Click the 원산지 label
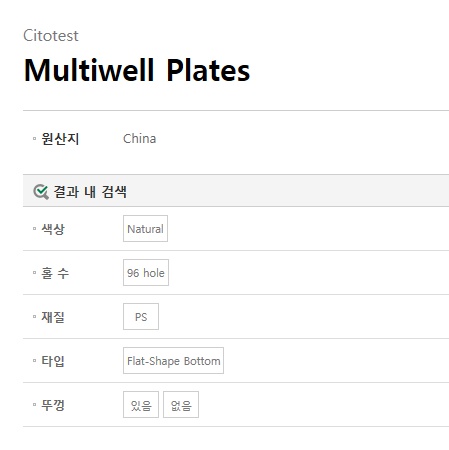The image size is (449, 450). [x=60, y=139]
